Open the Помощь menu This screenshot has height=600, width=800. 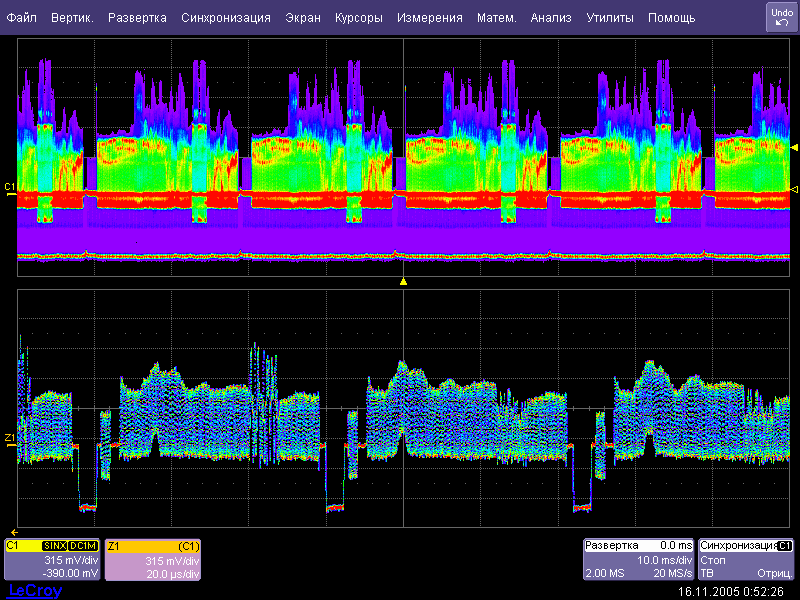[671, 18]
